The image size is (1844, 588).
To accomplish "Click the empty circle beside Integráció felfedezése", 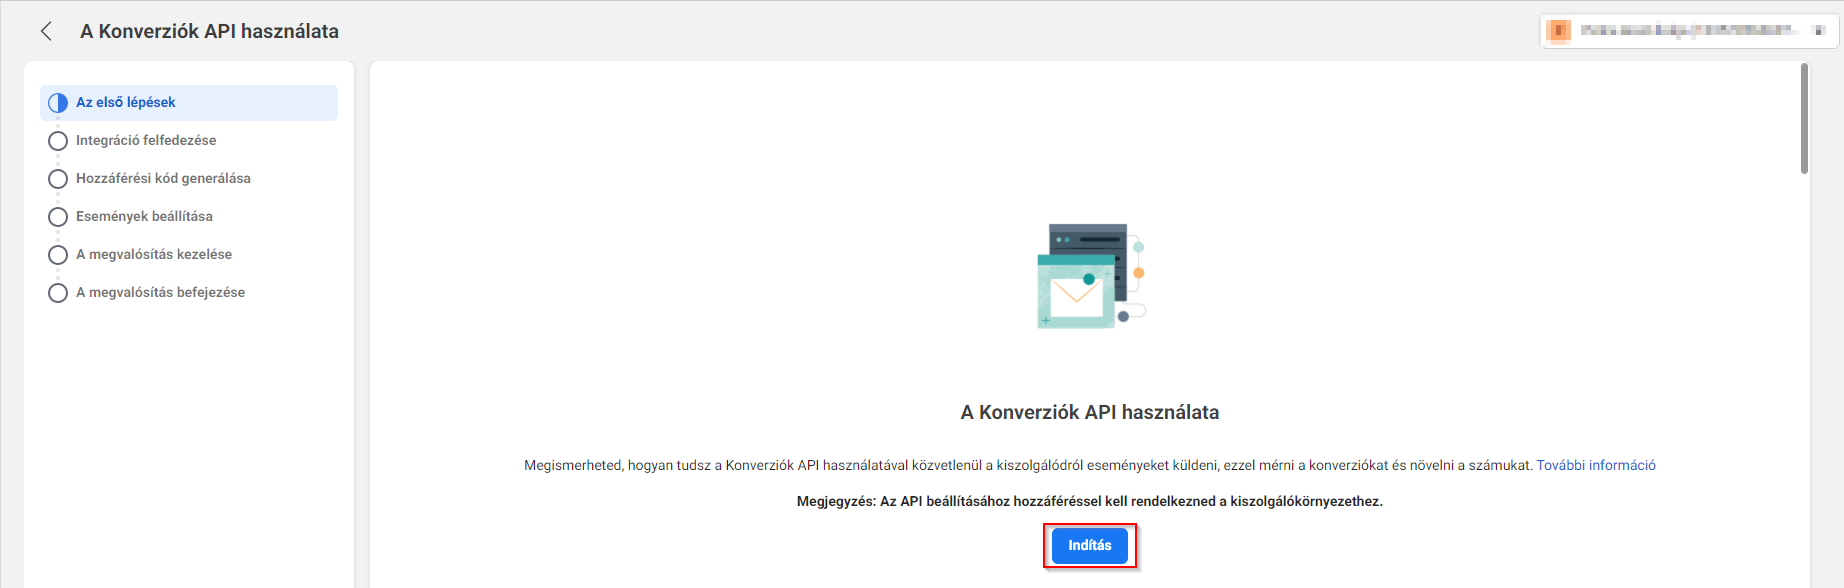I will (58, 141).
